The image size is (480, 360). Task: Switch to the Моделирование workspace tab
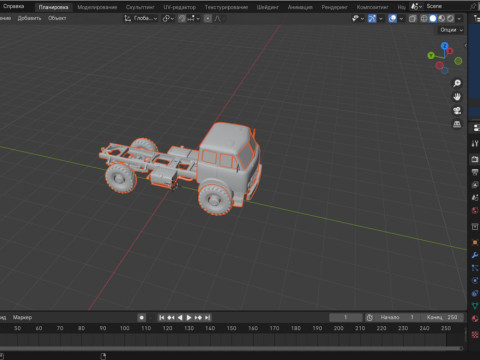(x=97, y=7)
